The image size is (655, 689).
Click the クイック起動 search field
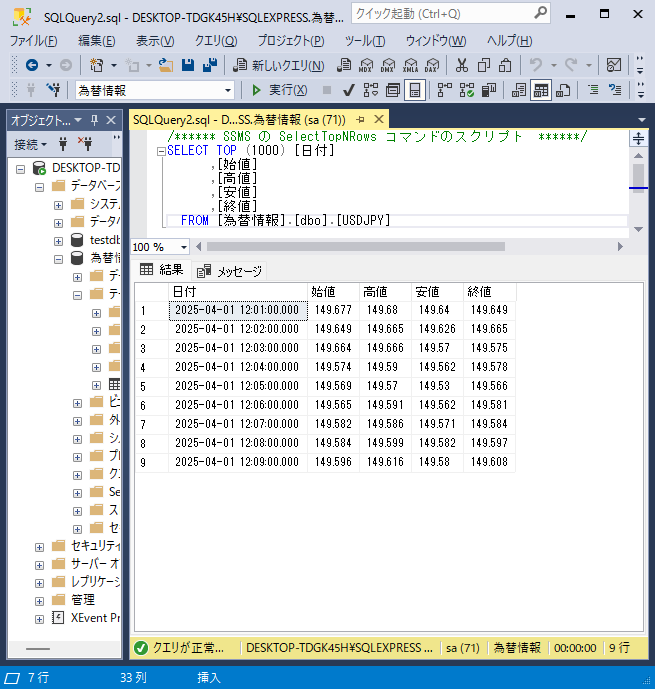pyautogui.click(x=440, y=14)
